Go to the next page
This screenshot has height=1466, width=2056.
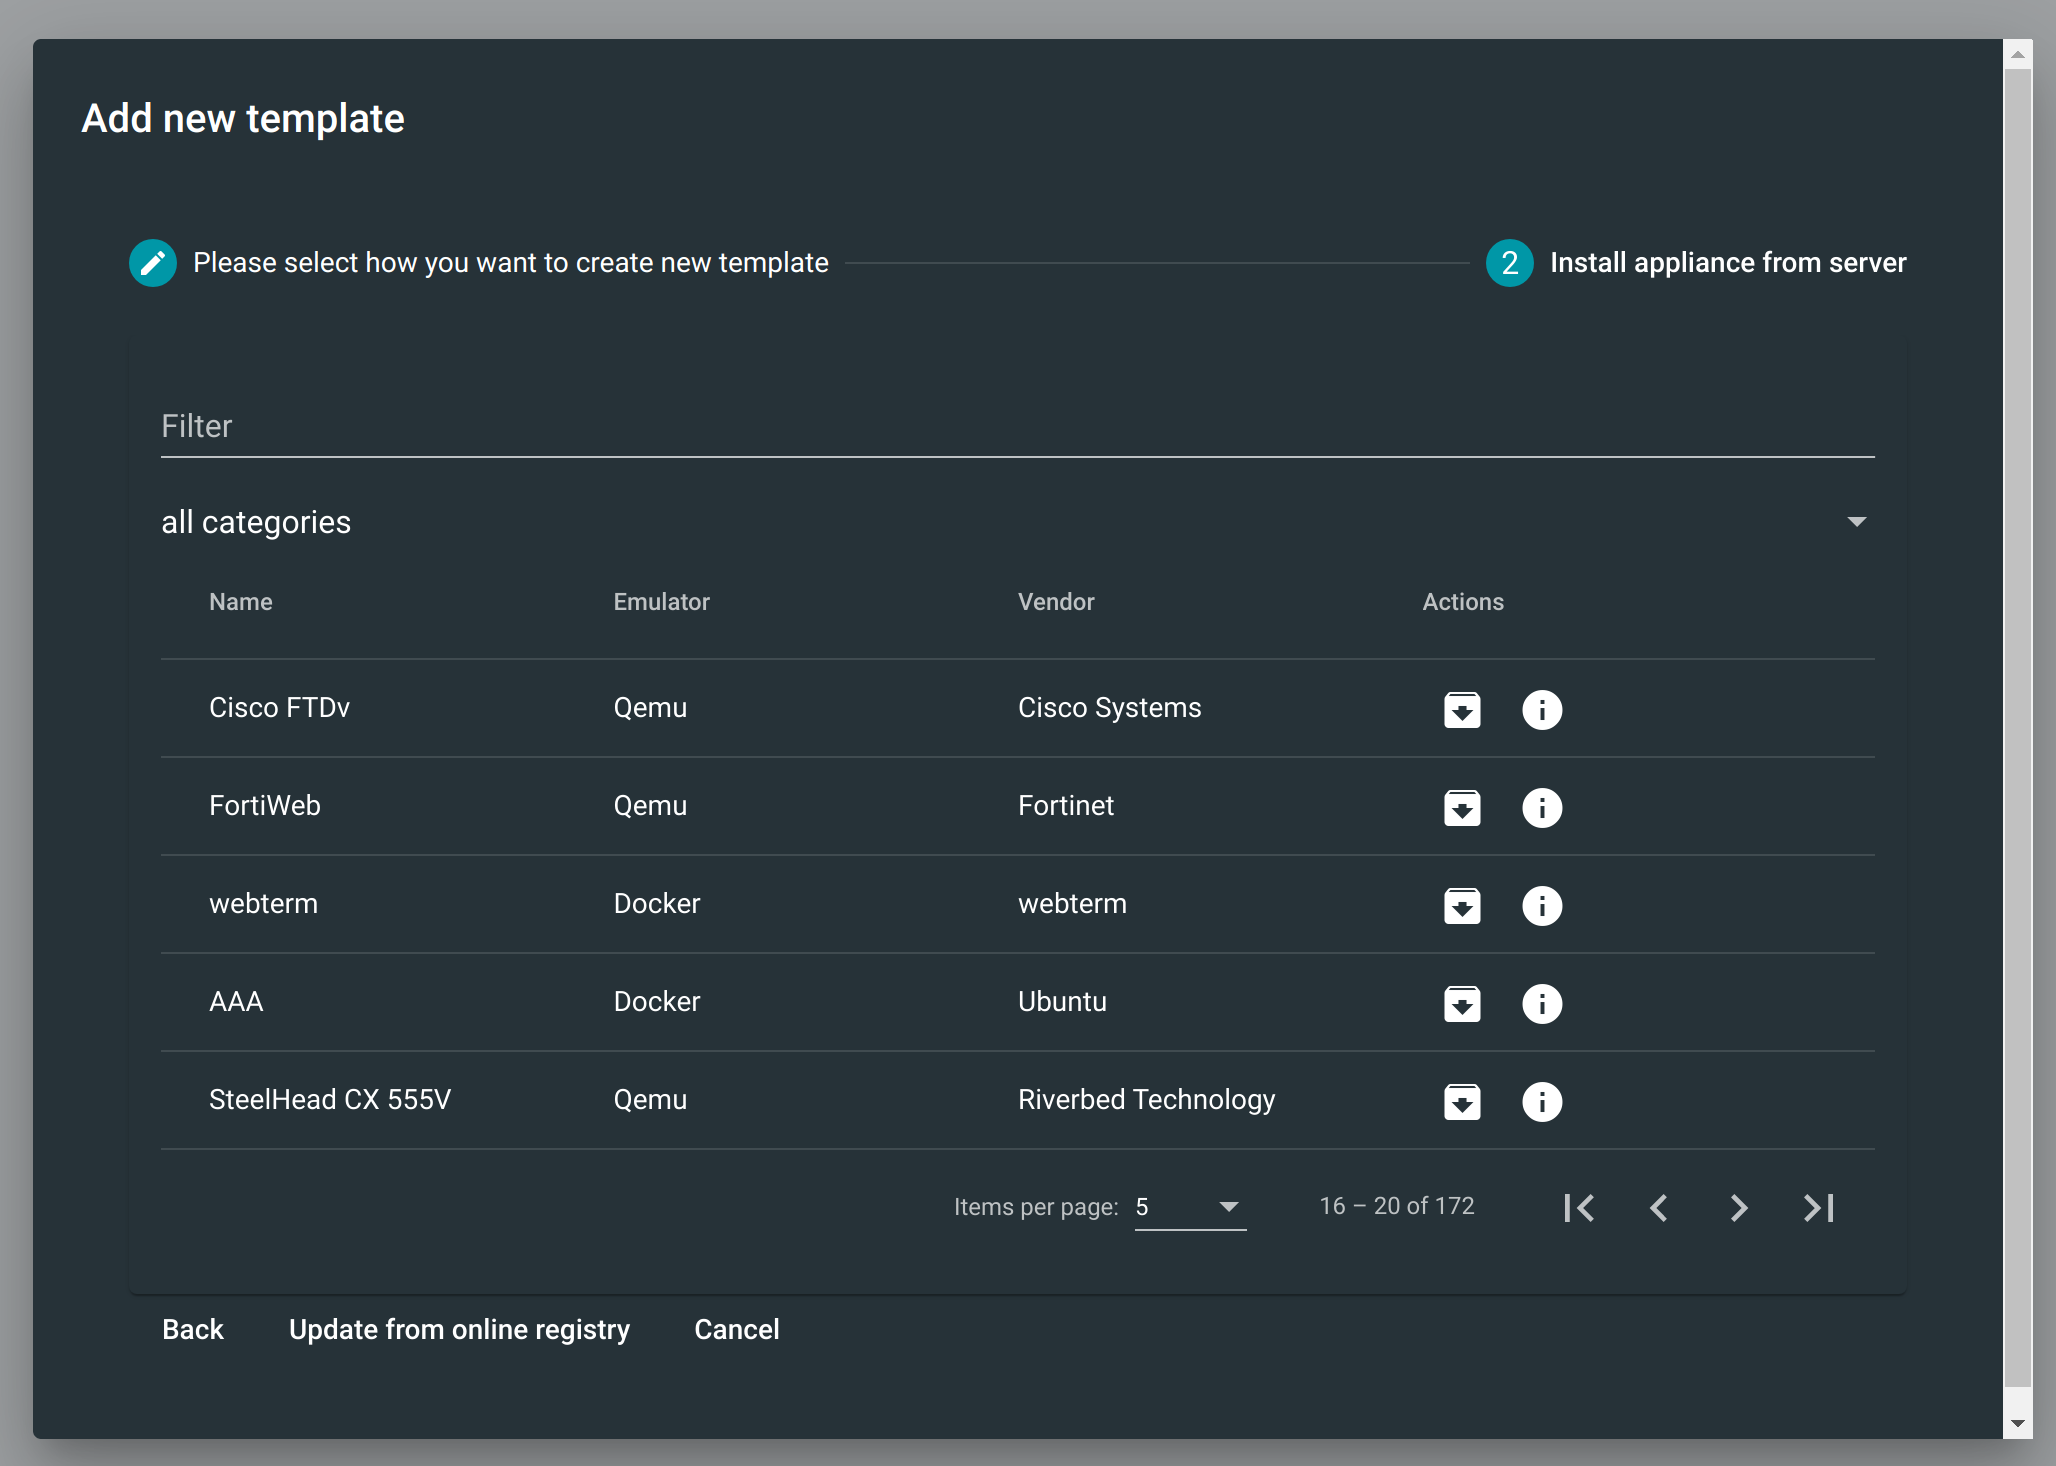point(1738,1207)
